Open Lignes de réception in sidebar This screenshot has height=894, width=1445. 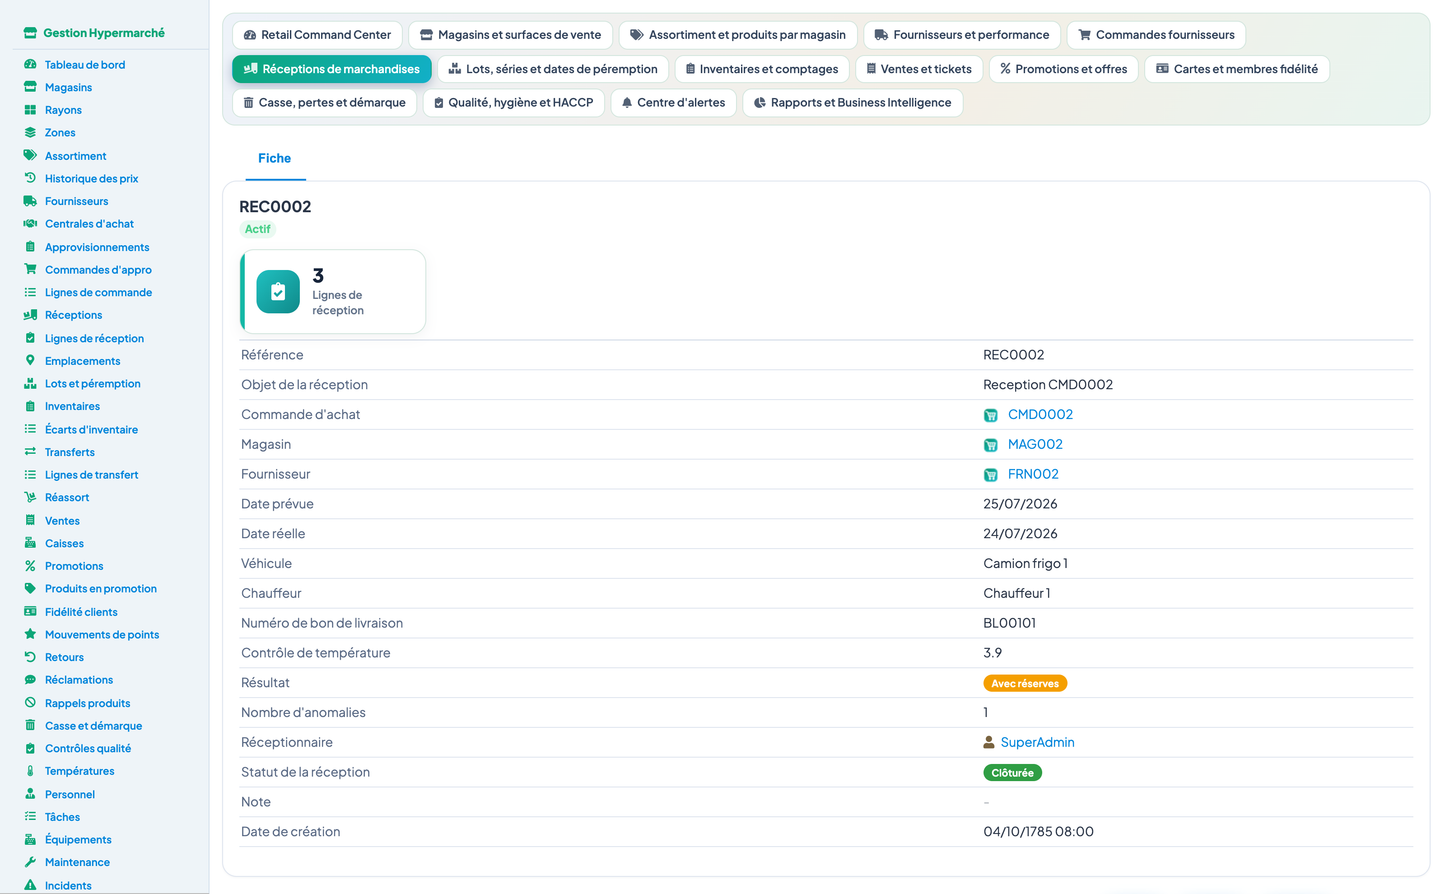(x=94, y=339)
